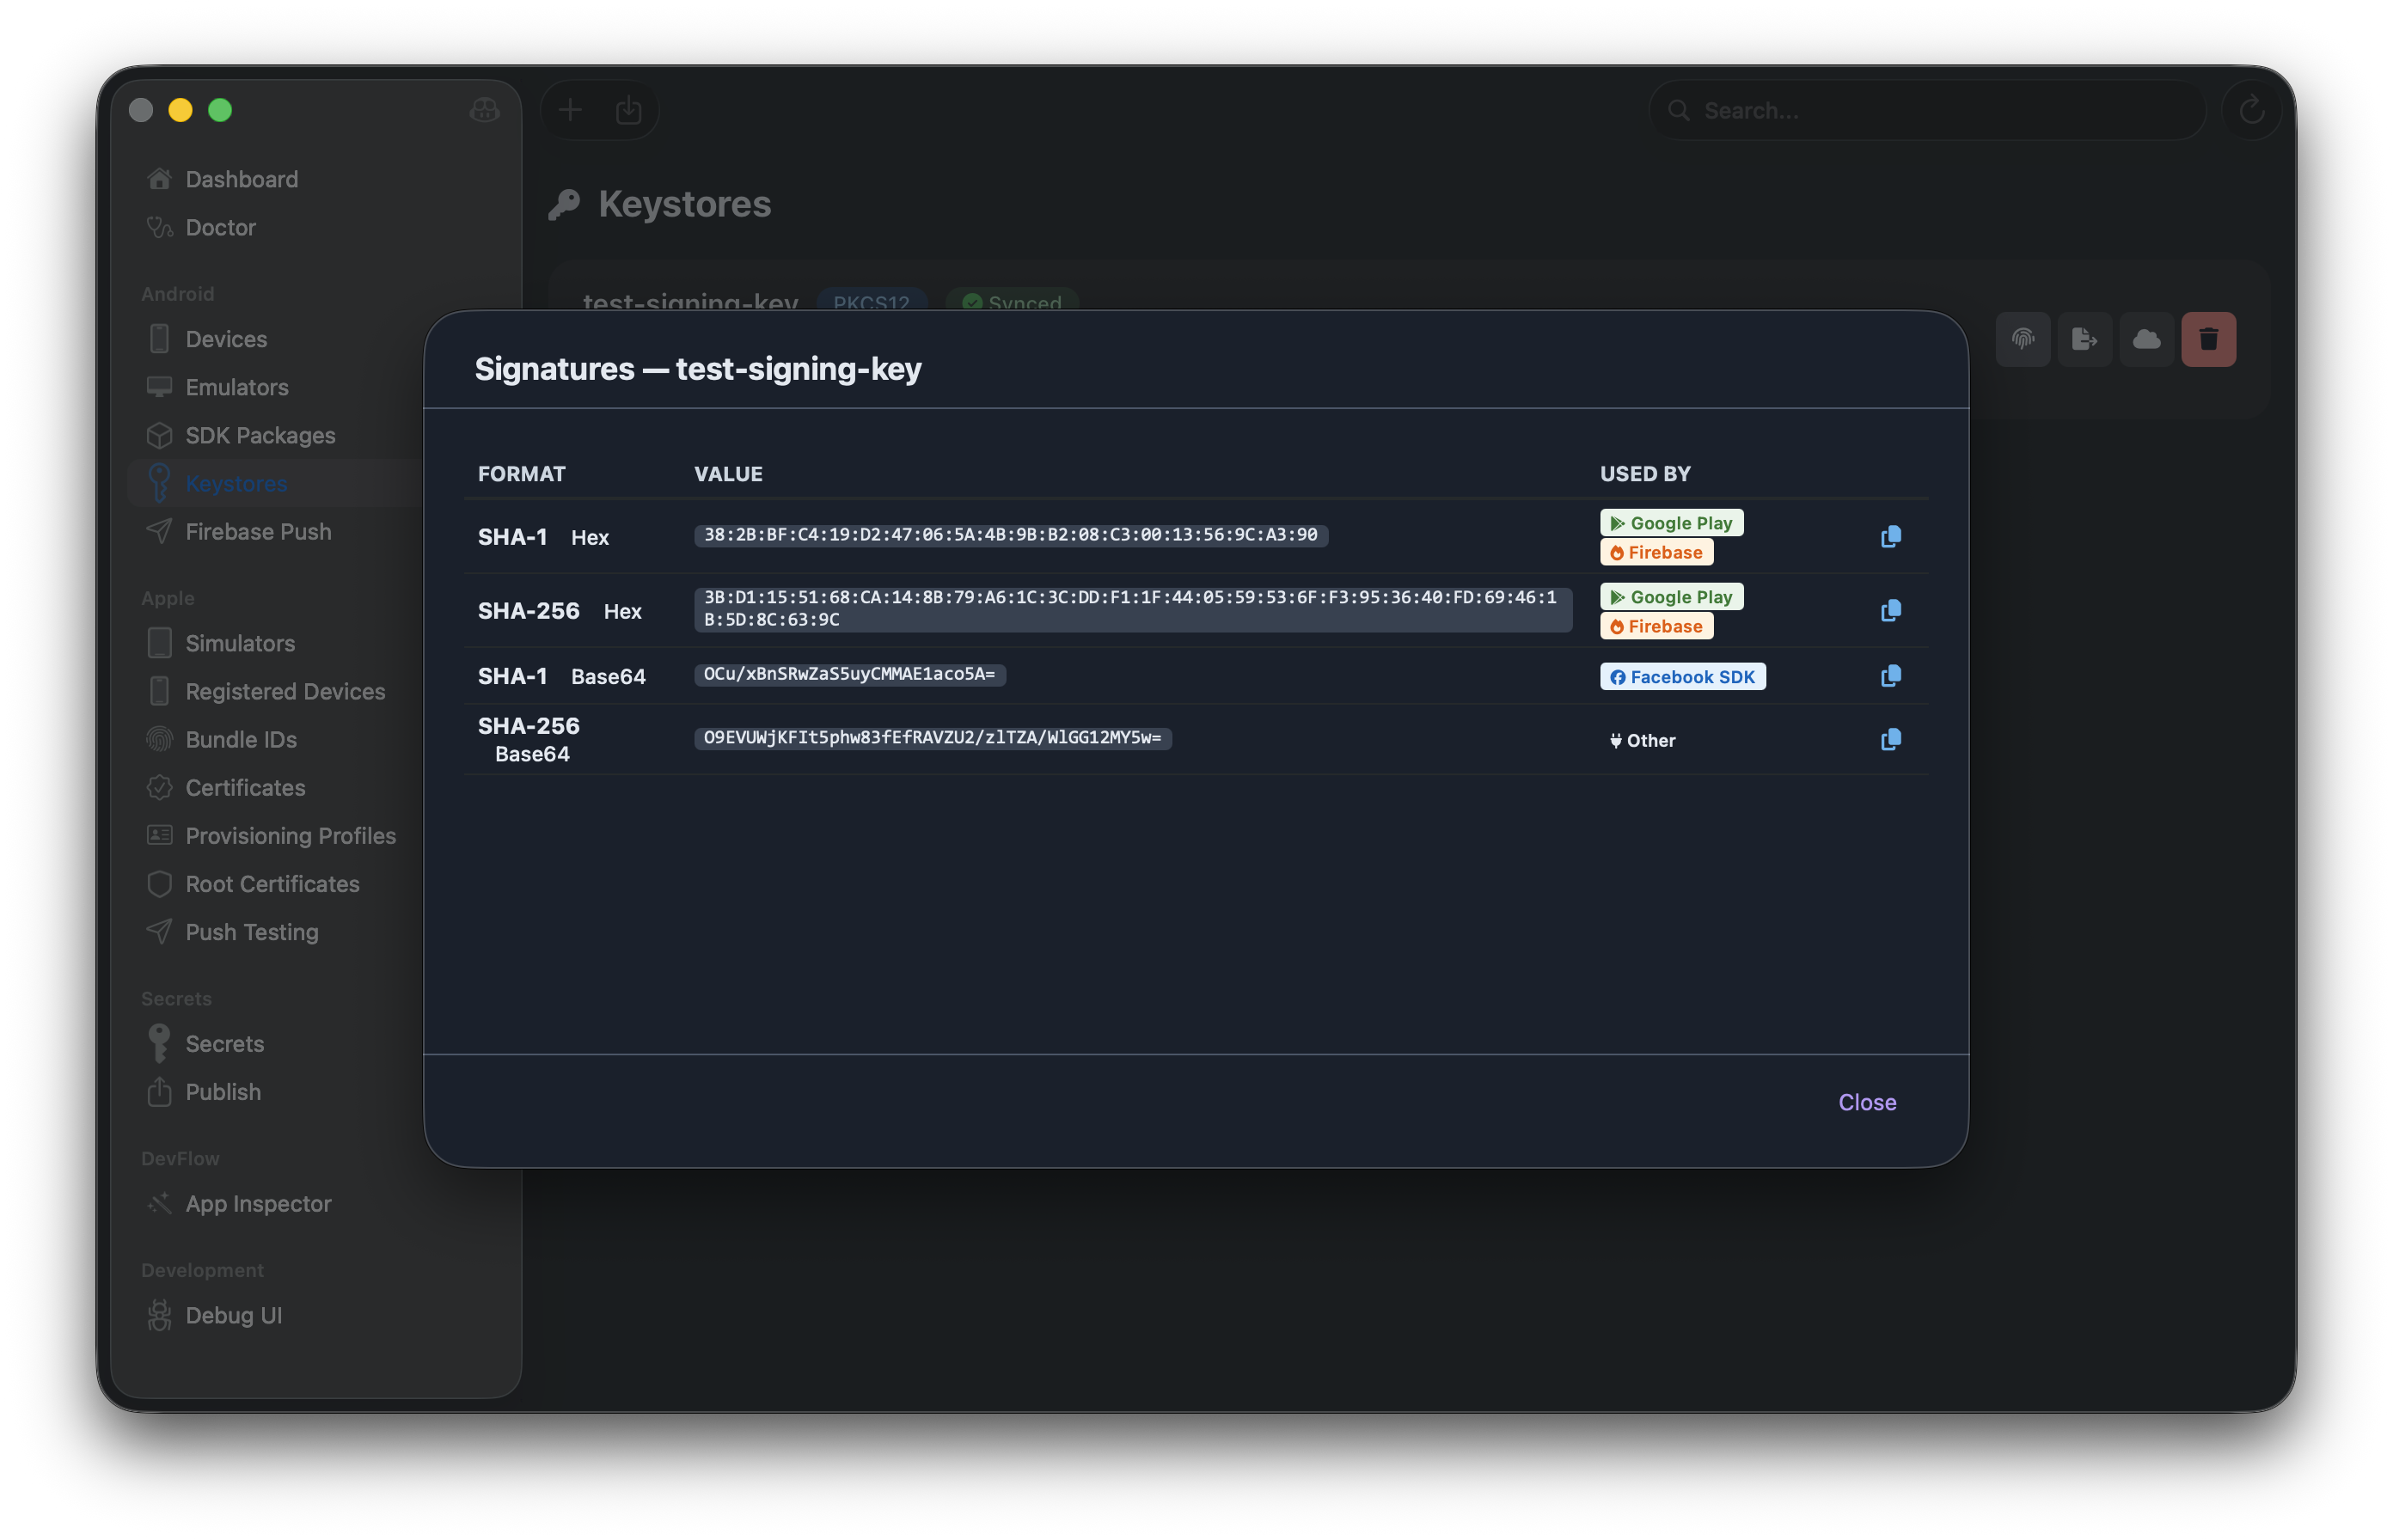The width and height of the screenshot is (2393, 1540).
Task: Open Registered Devices in the sidebar
Action: coord(285,691)
